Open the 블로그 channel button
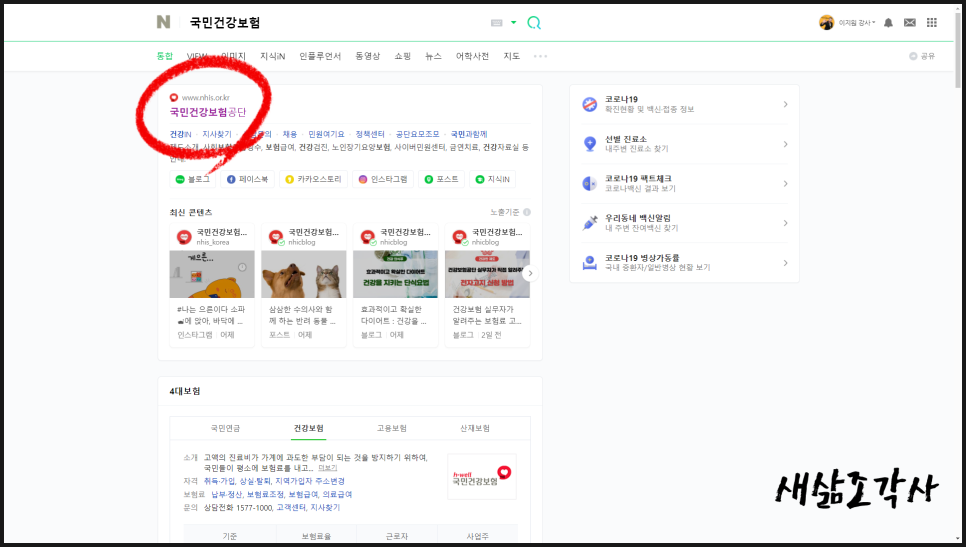 click(x=193, y=179)
